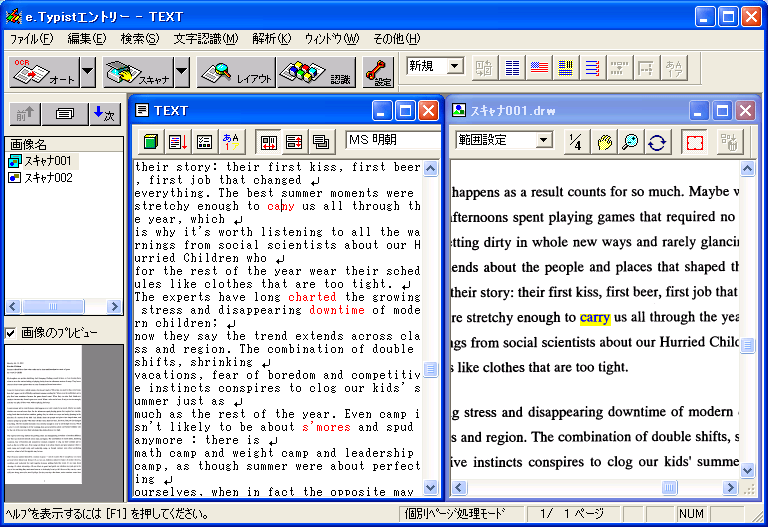Go to next image (次) button
Screen dimensions: 768x527
click(x=104, y=114)
